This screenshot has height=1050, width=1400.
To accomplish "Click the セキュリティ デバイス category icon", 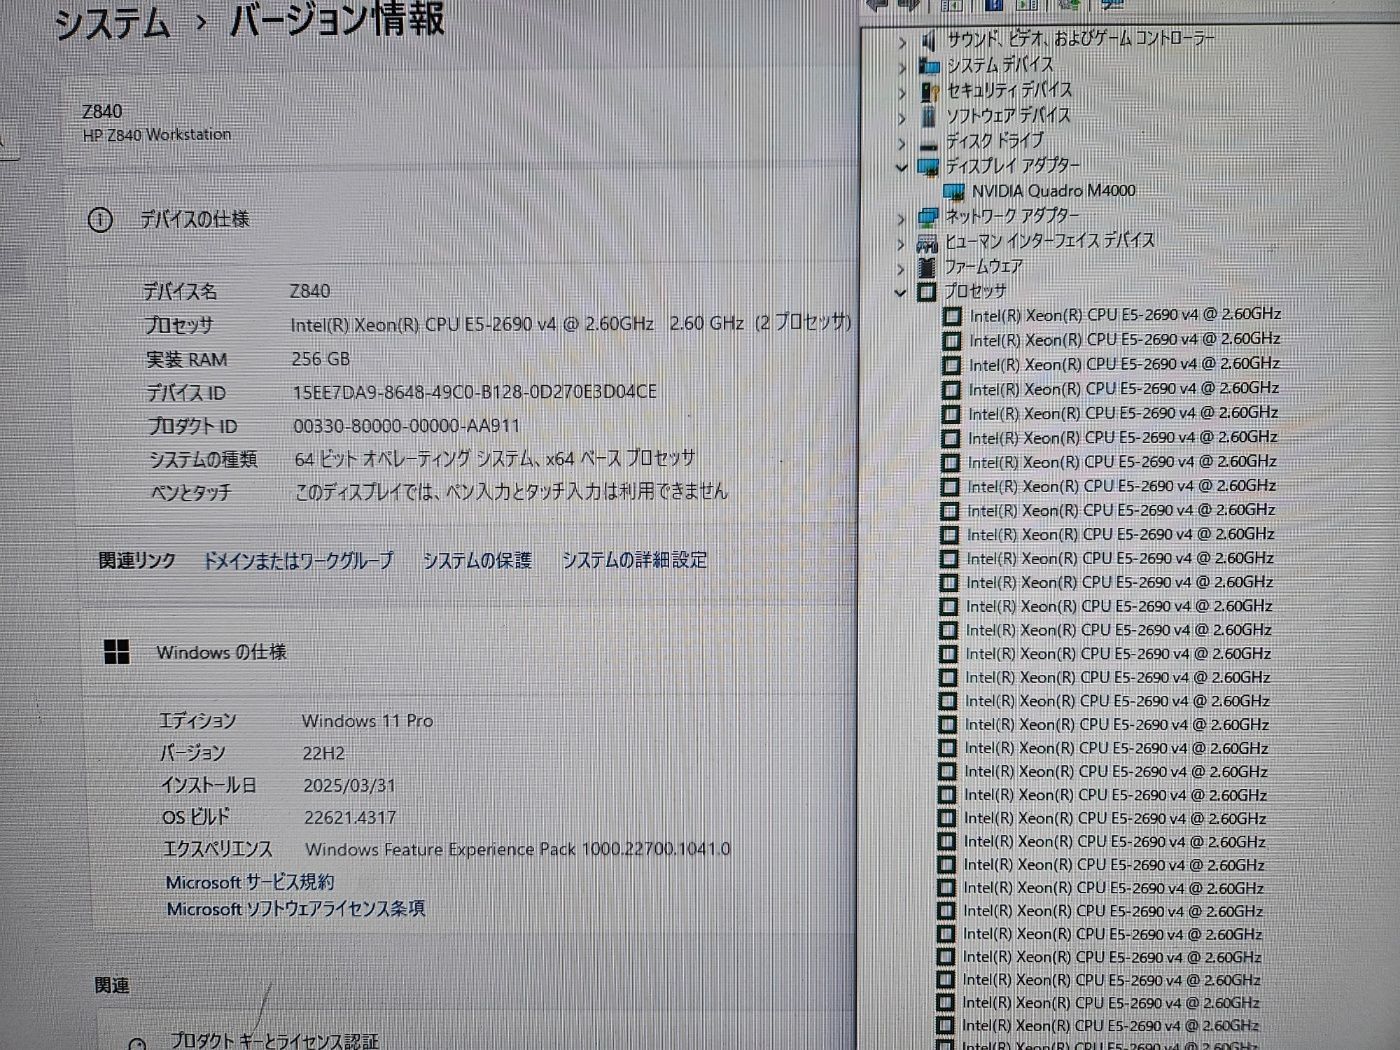I will click(929, 91).
